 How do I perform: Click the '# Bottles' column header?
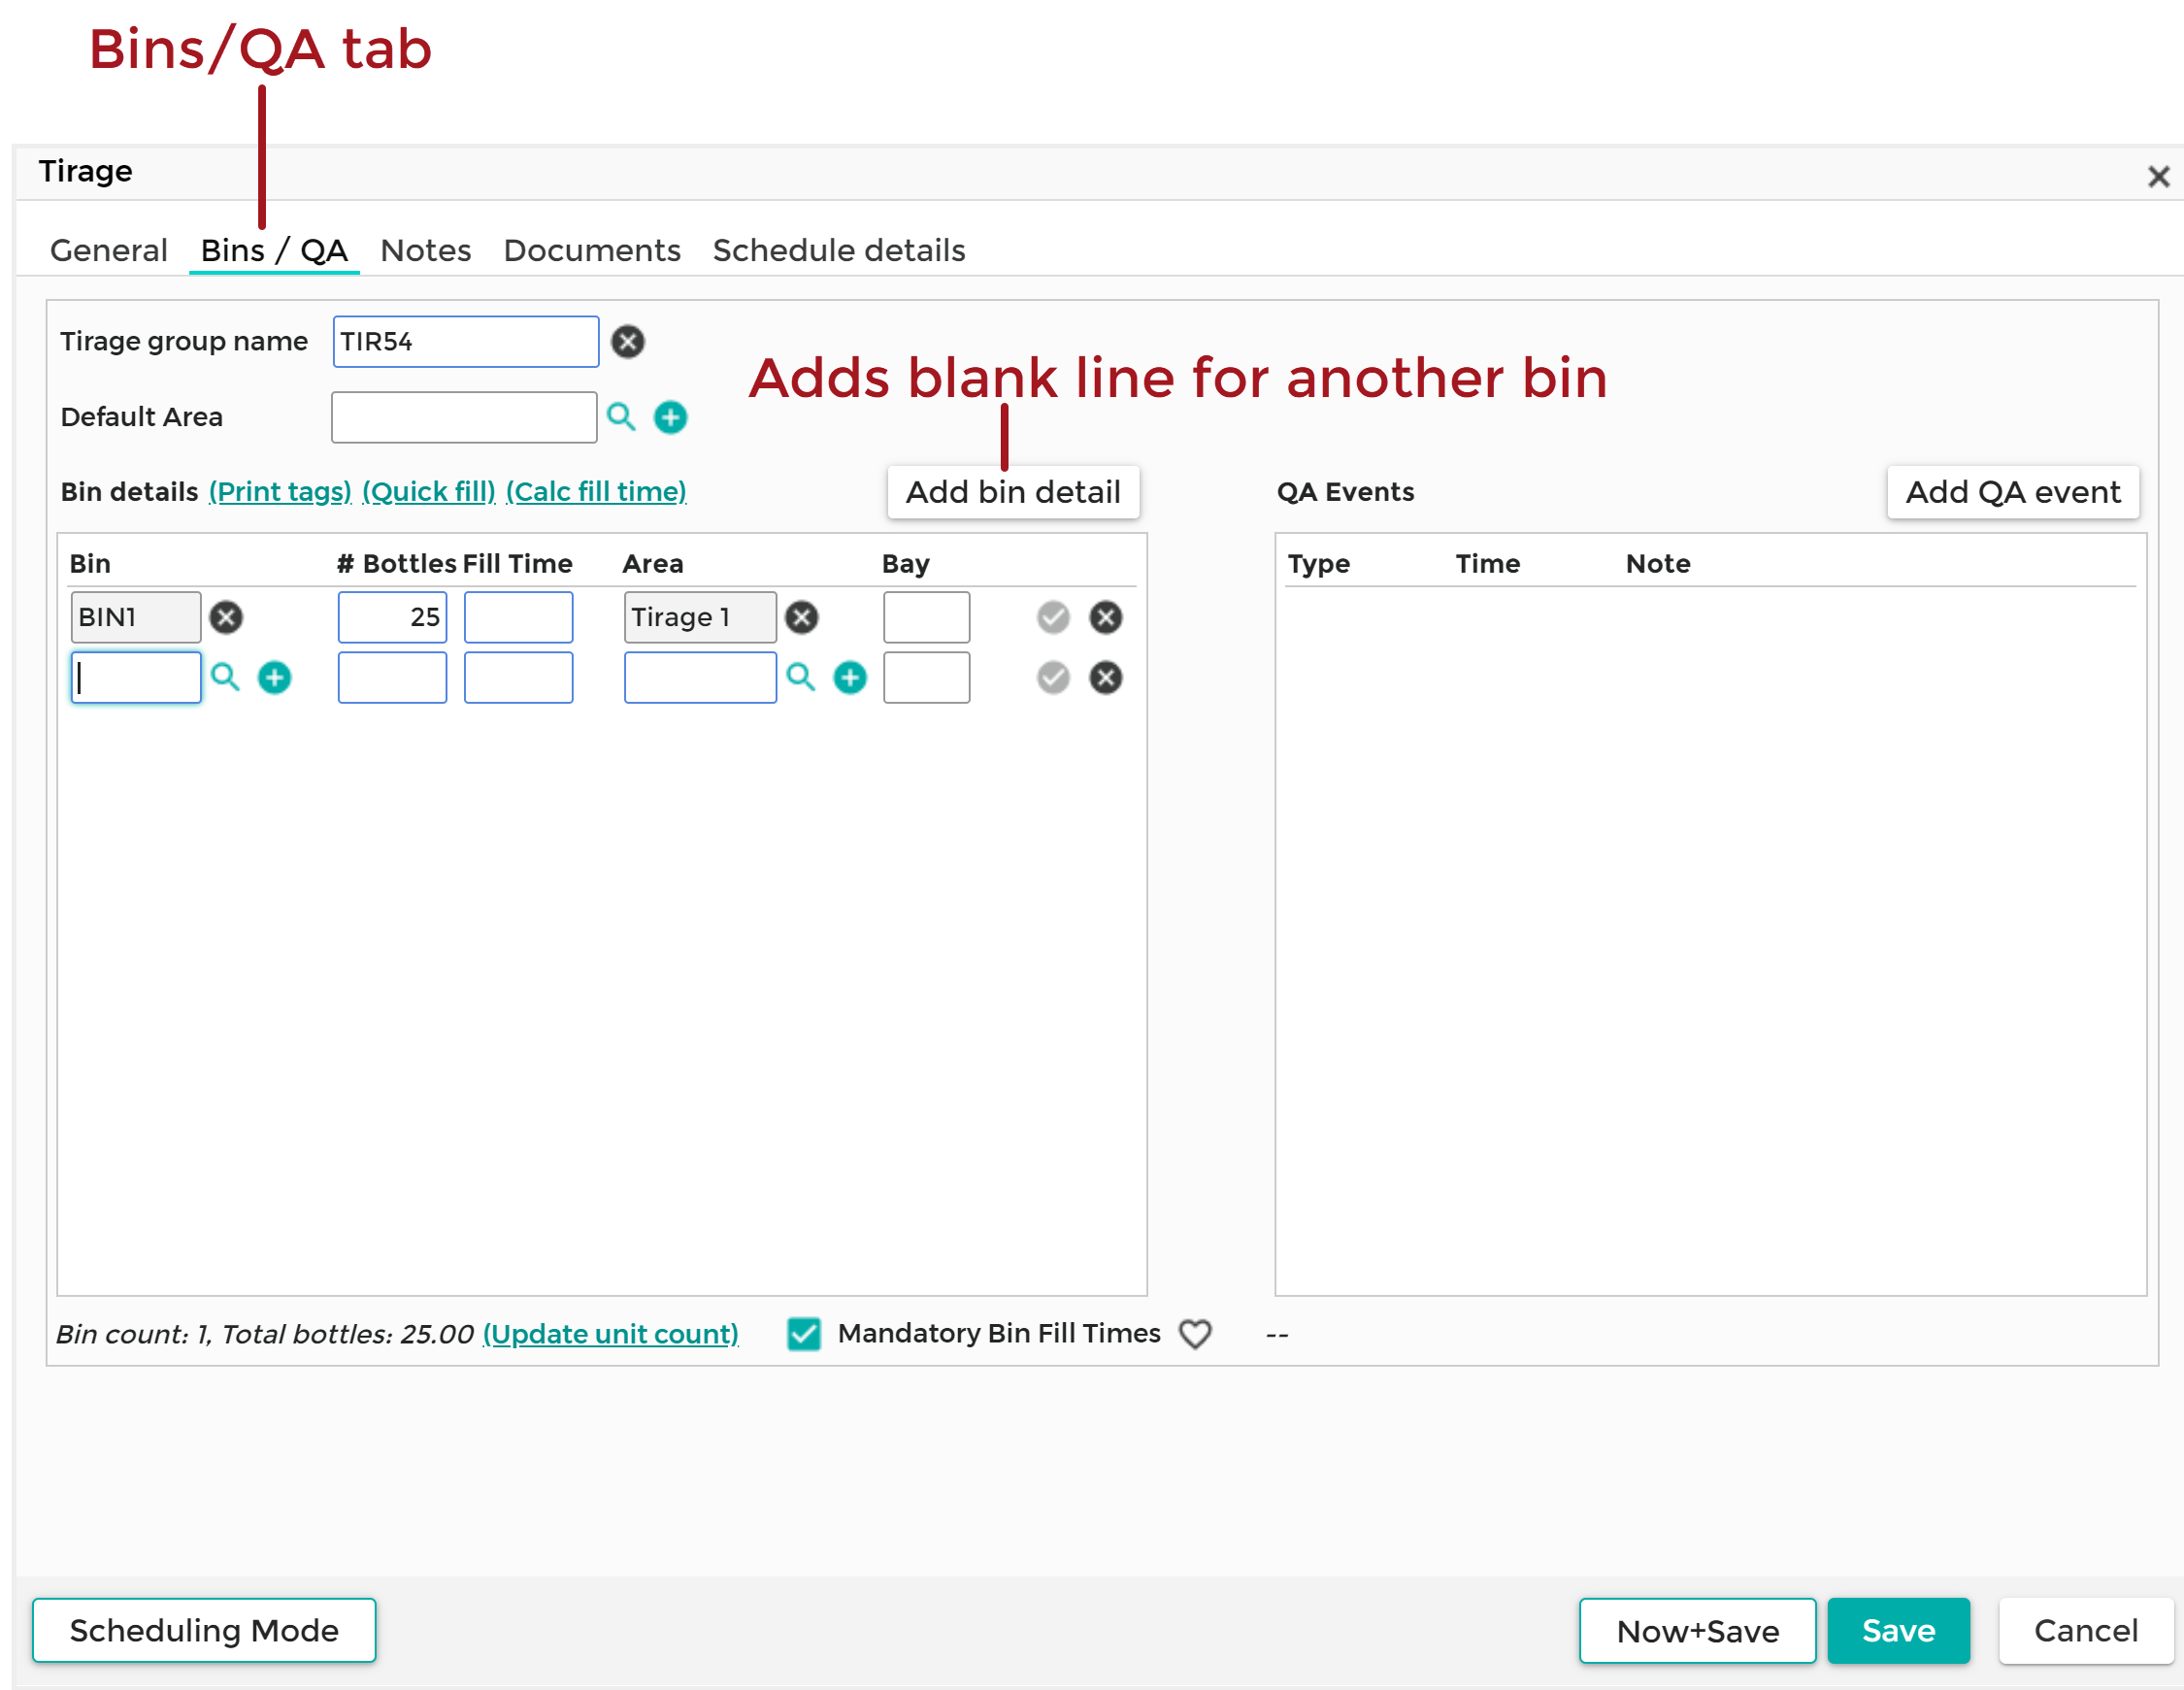(x=396, y=564)
